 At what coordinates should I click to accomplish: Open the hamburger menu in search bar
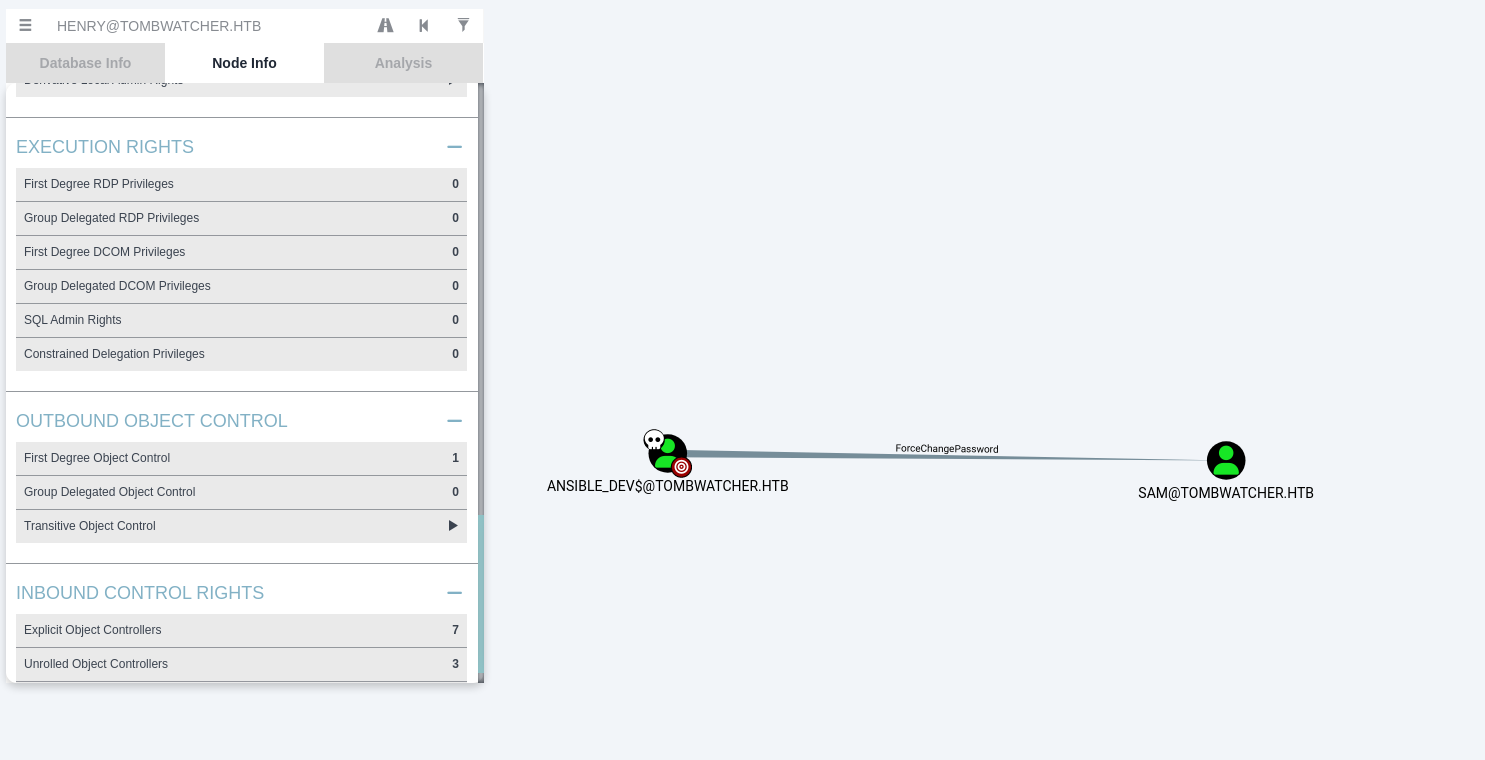[25, 25]
